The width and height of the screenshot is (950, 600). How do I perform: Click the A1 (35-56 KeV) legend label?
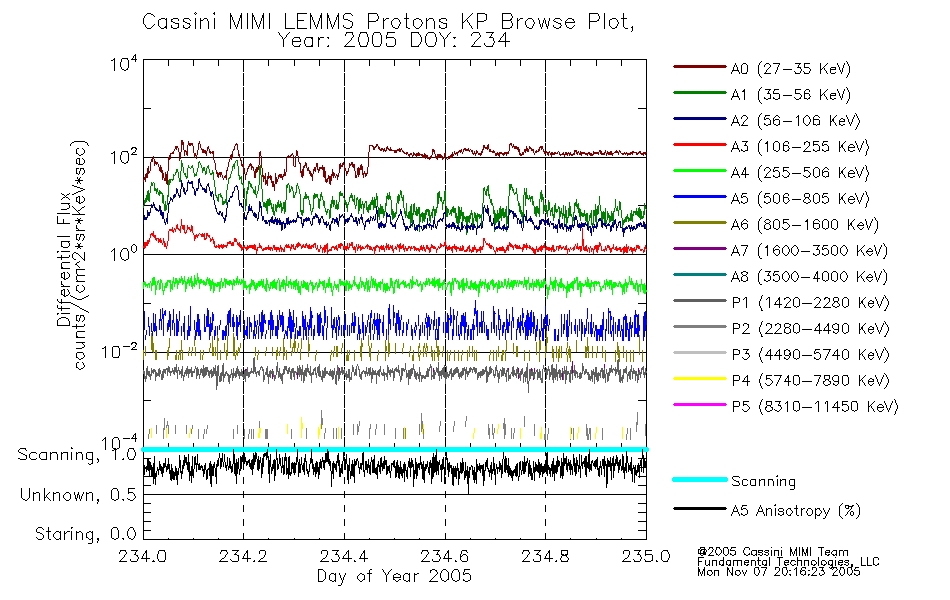pyautogui.click(x=790, y=95)
